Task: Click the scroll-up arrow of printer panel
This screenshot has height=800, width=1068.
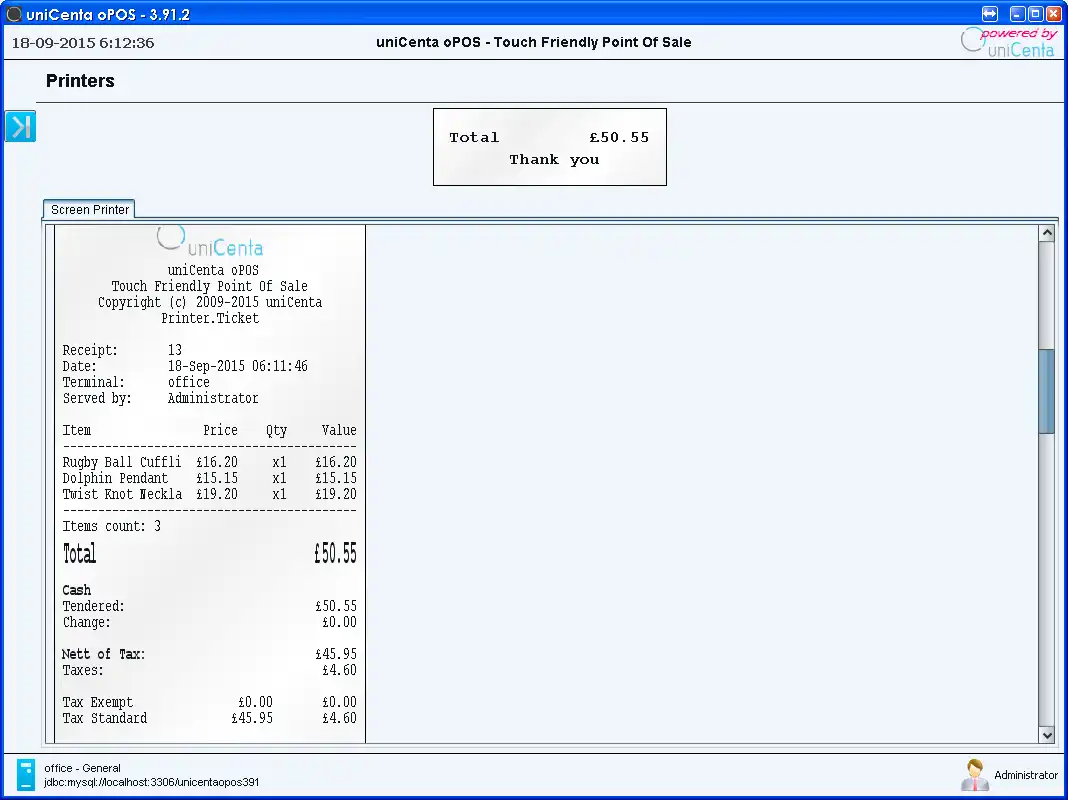Action: [1046, 231]
